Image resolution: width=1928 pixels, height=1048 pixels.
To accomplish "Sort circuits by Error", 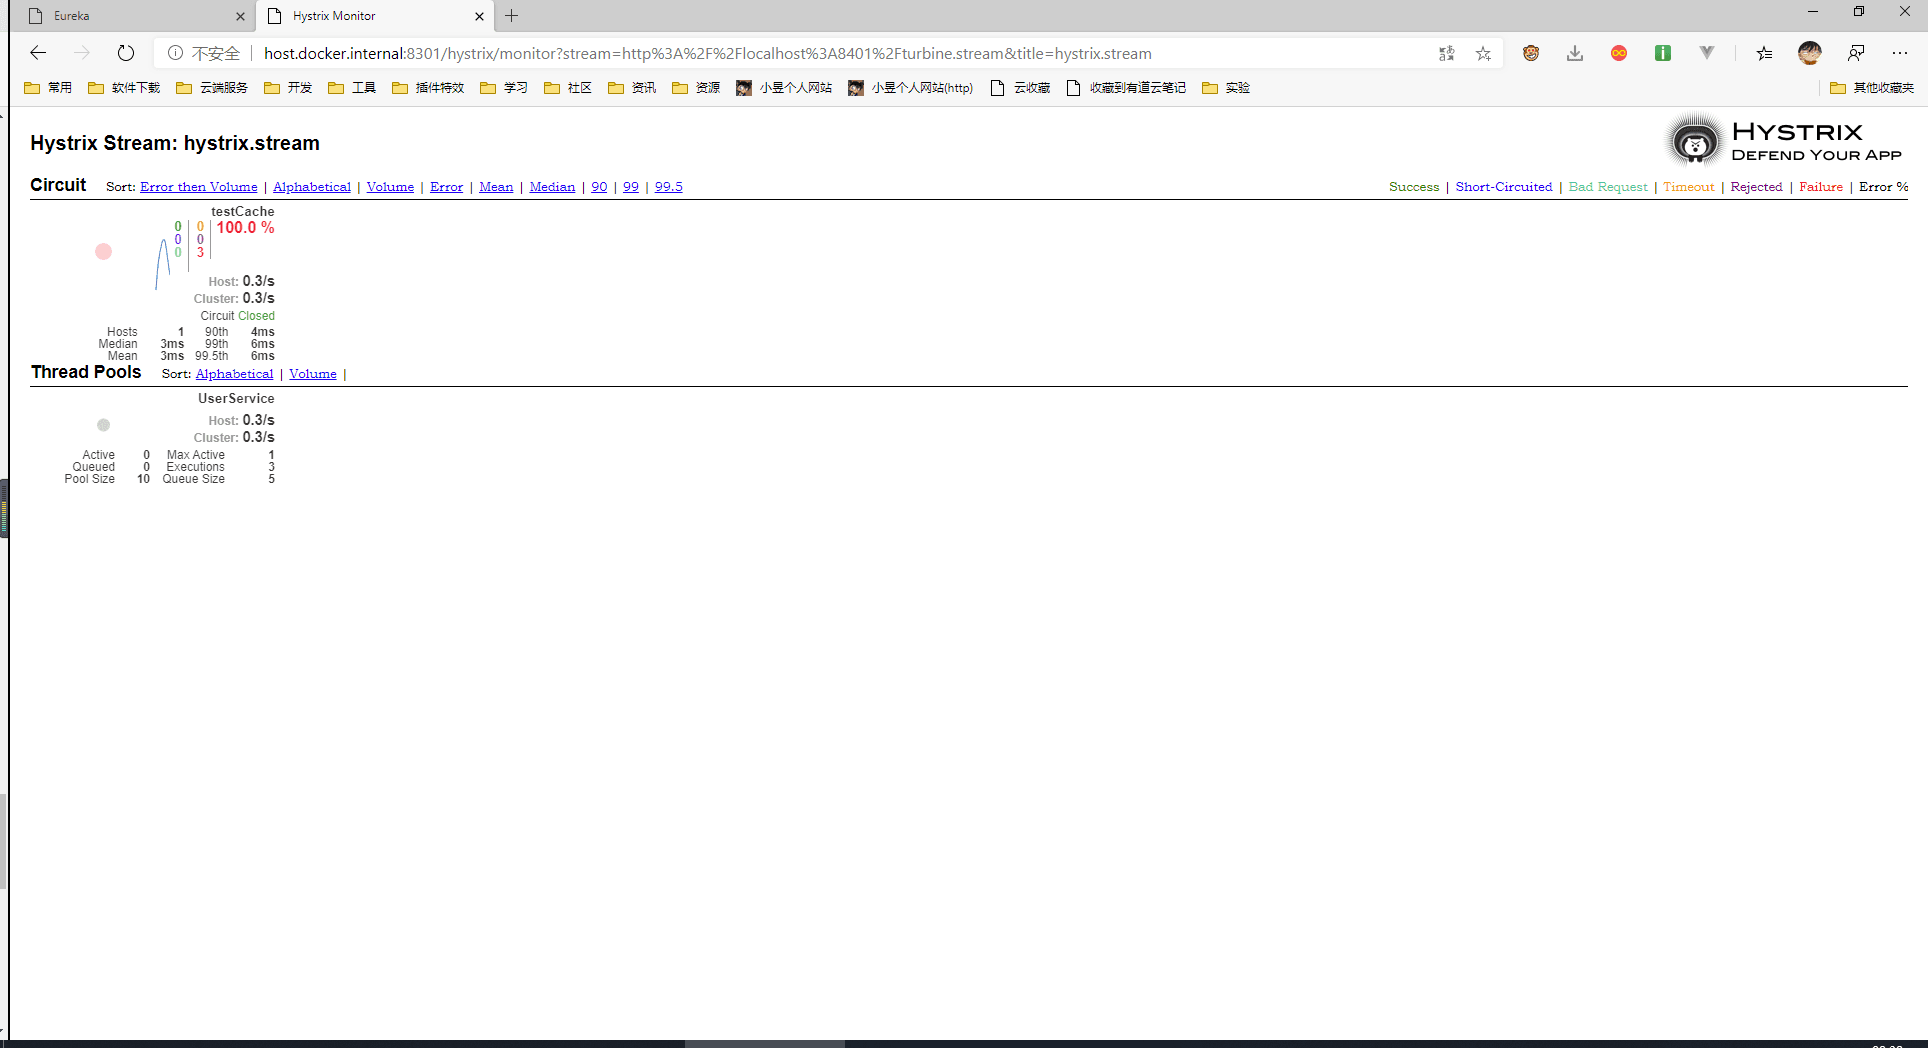I will pyautogui.click(x=446, y=187).
